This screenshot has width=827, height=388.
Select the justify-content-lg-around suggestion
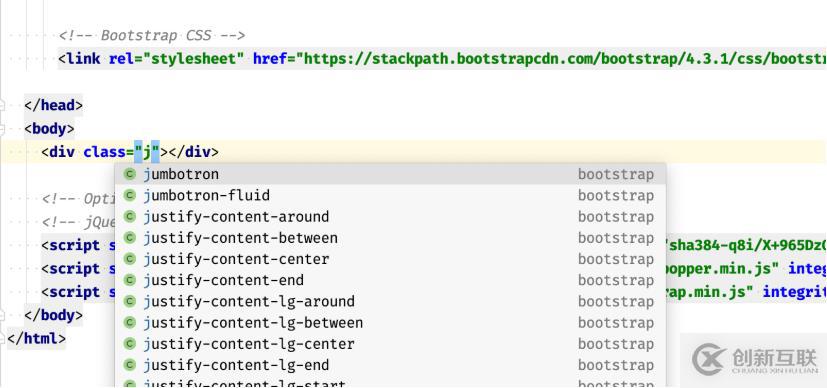[390, 302]
